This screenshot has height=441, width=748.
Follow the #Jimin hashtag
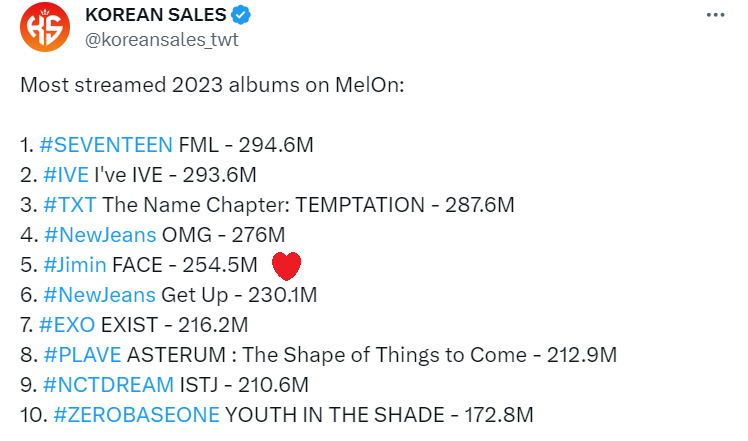(74, 265)
